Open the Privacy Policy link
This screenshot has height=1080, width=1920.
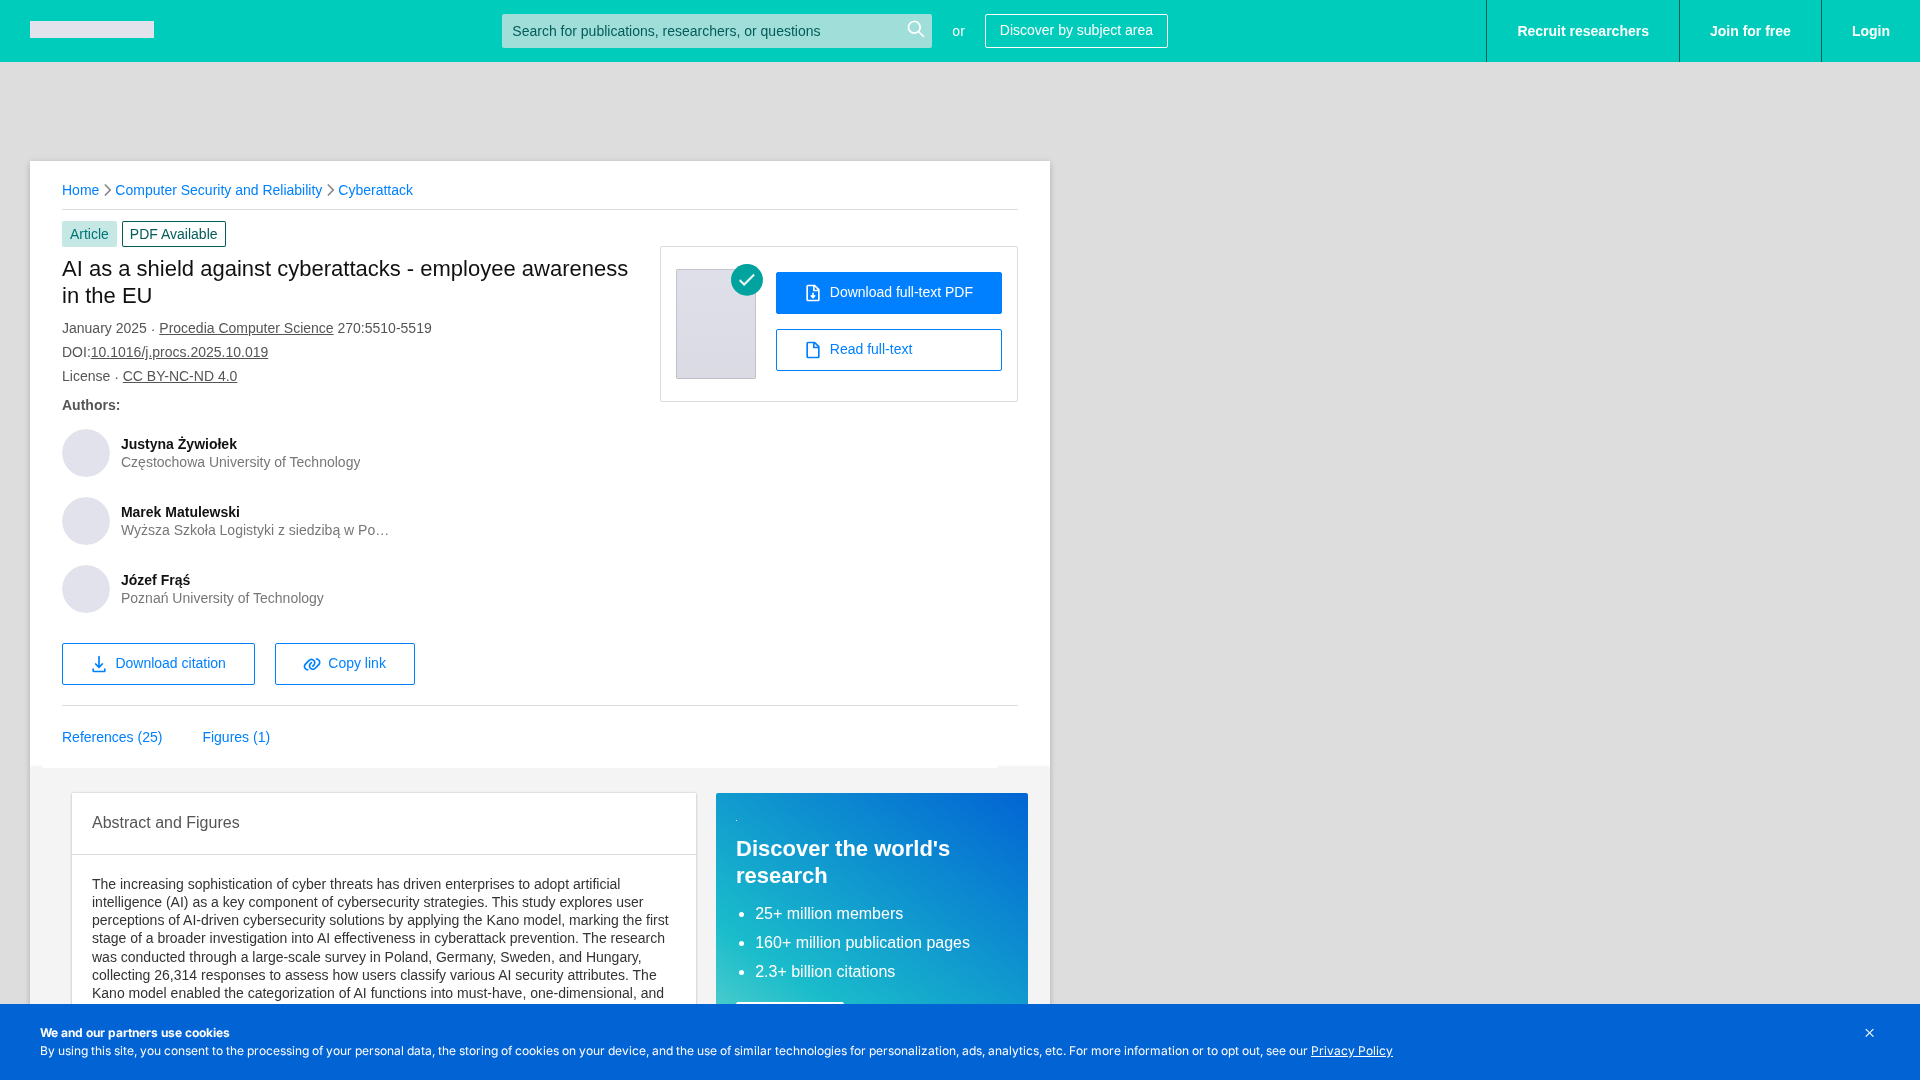1351,1051
